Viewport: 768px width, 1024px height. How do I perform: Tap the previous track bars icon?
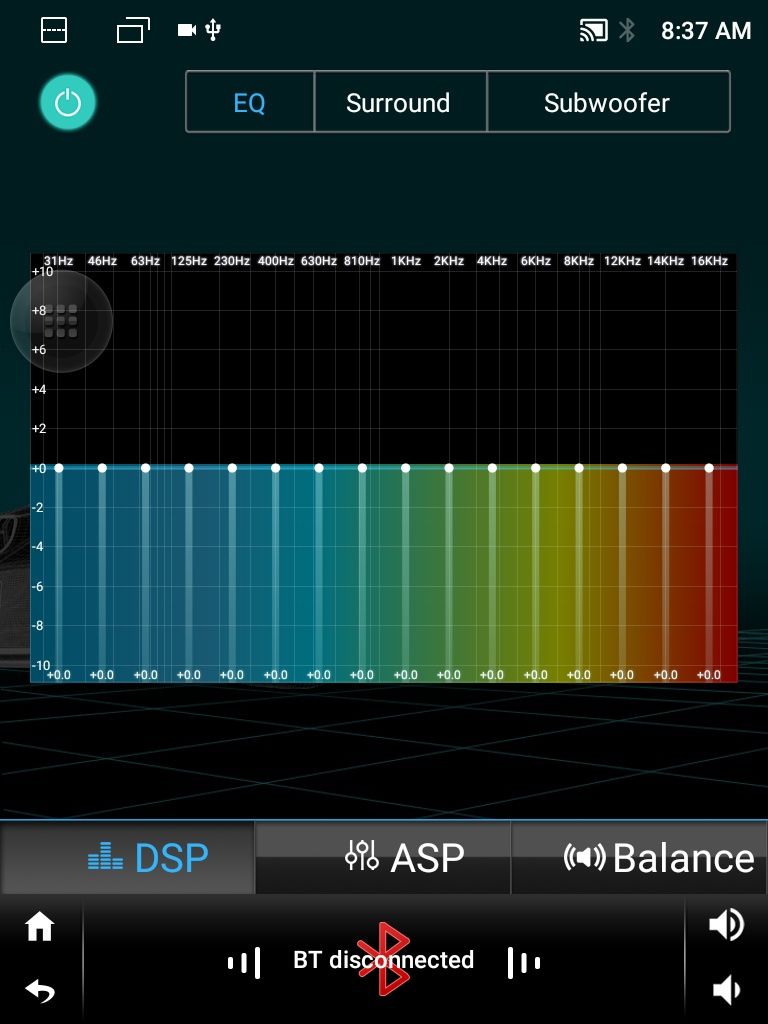(x=244, y=962)
